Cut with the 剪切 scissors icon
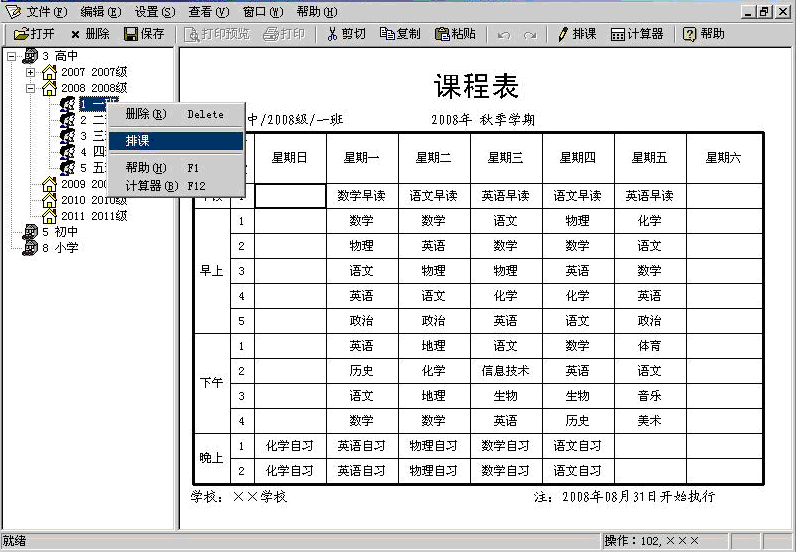Image resolution: width=796 pixels, height=552 pixels. point(333,34)
